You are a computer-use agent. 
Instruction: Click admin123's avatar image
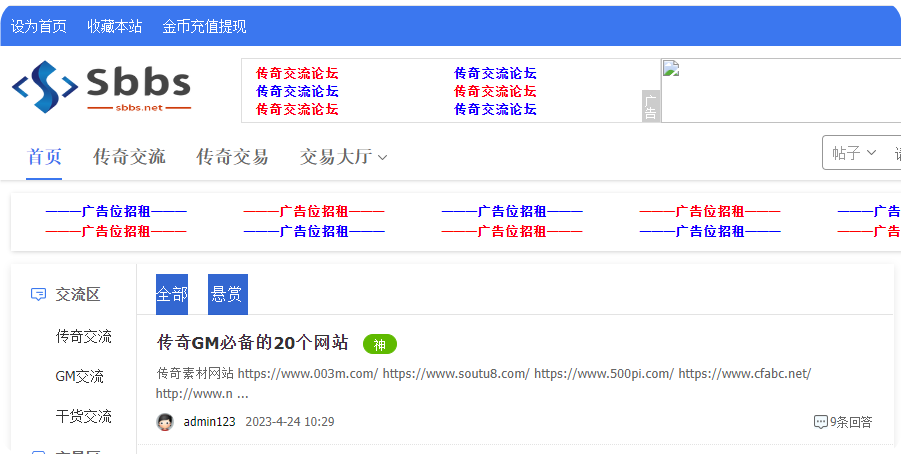tap(165, 422)
